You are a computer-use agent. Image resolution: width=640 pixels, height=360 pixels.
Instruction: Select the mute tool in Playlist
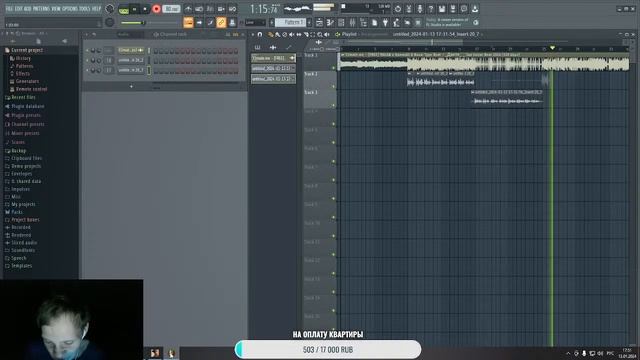tap(291, 35)
